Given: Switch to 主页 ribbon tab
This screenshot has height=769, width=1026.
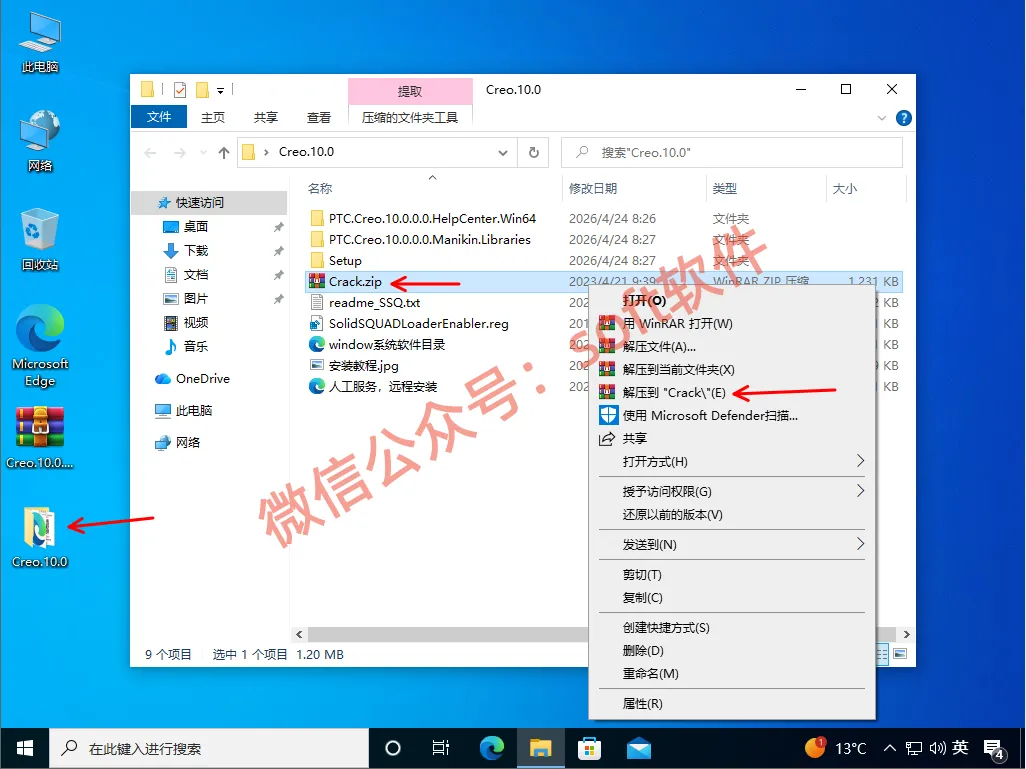Looking at the screenshot, I should click(x=213, y=117).
